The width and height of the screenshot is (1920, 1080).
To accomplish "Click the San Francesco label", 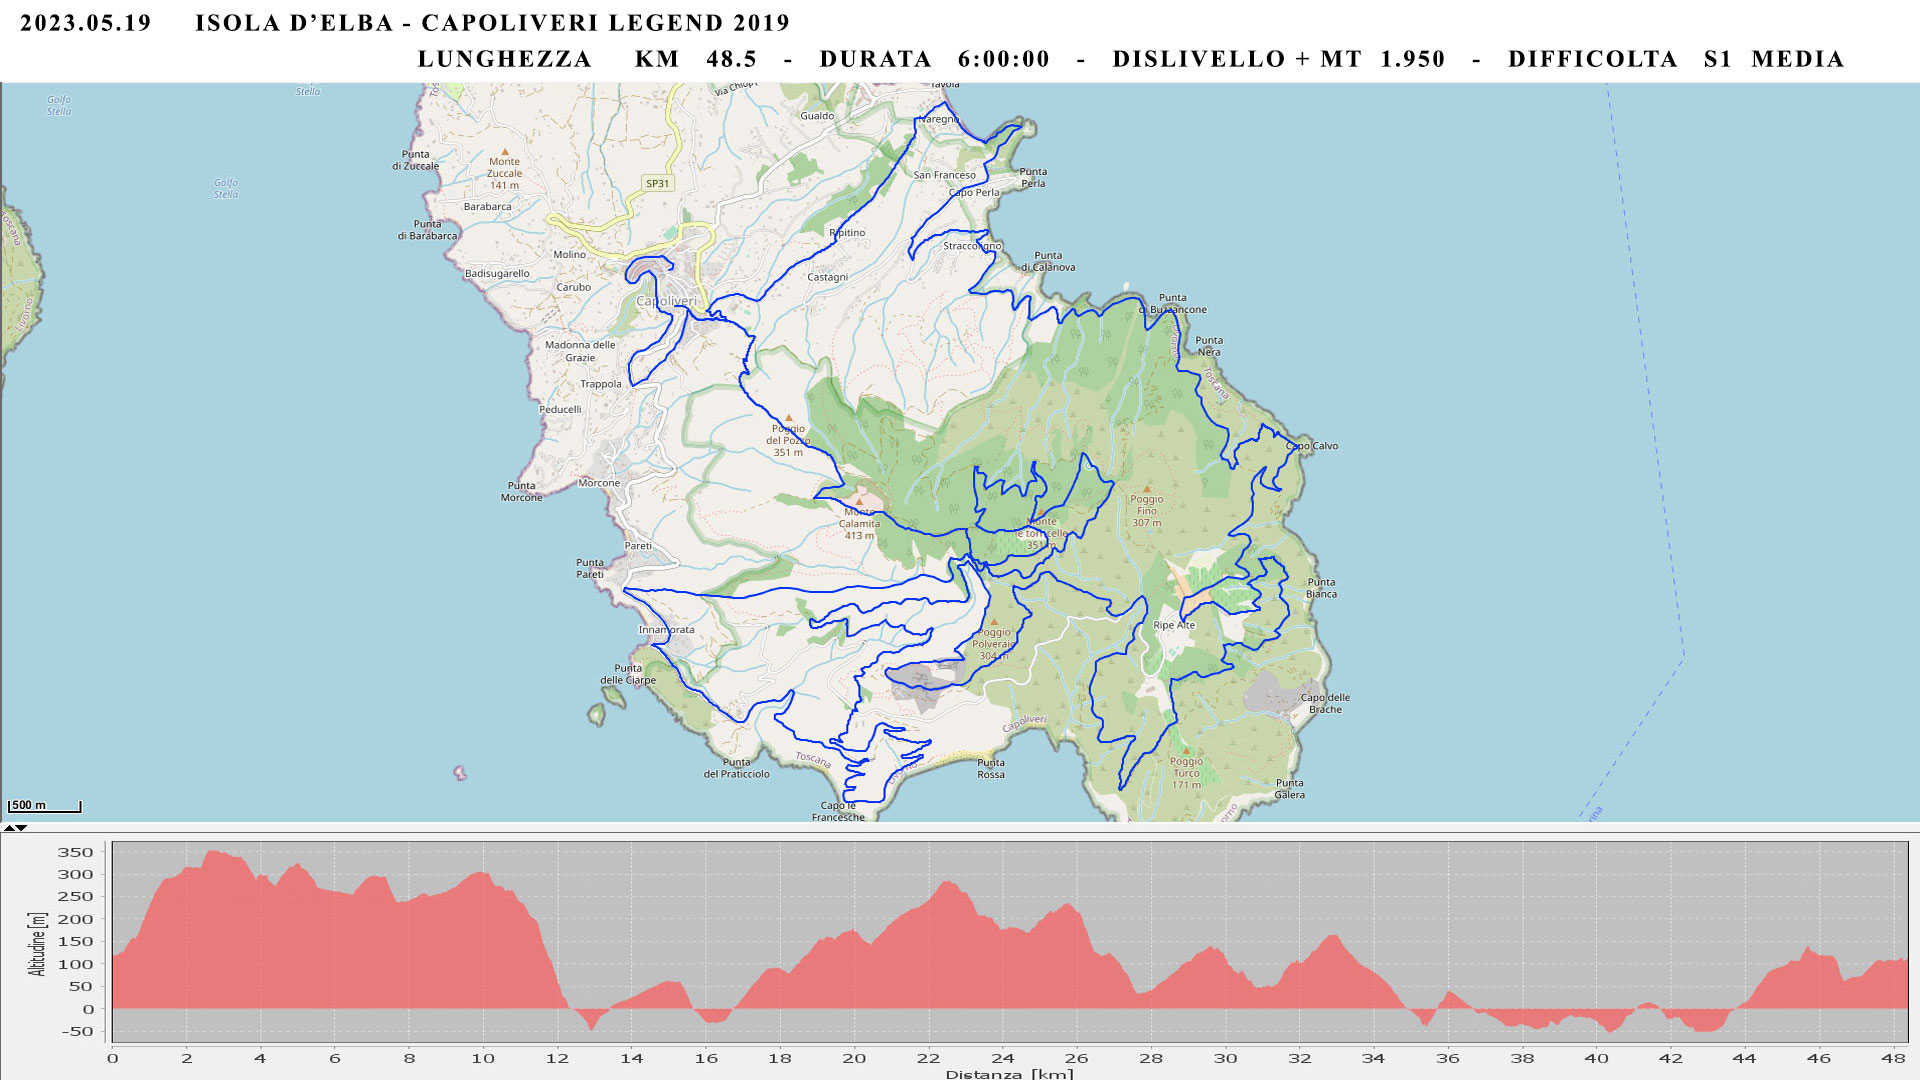I will [944, 175].
